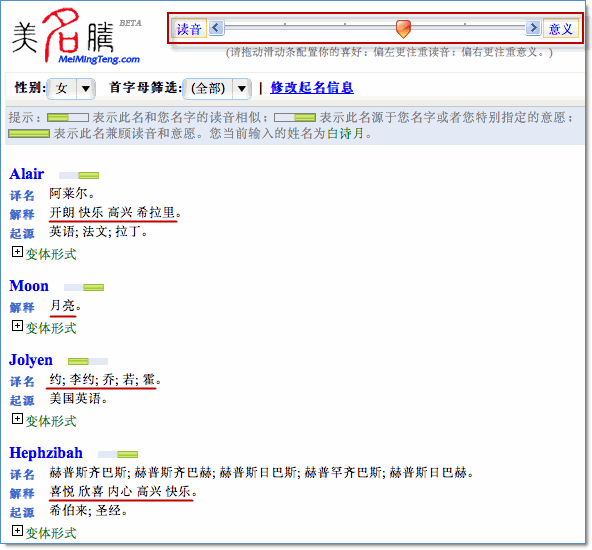Open the 首字母筛选 letter filter dropdown
The image size is (592, 550).
click(217, 89)
